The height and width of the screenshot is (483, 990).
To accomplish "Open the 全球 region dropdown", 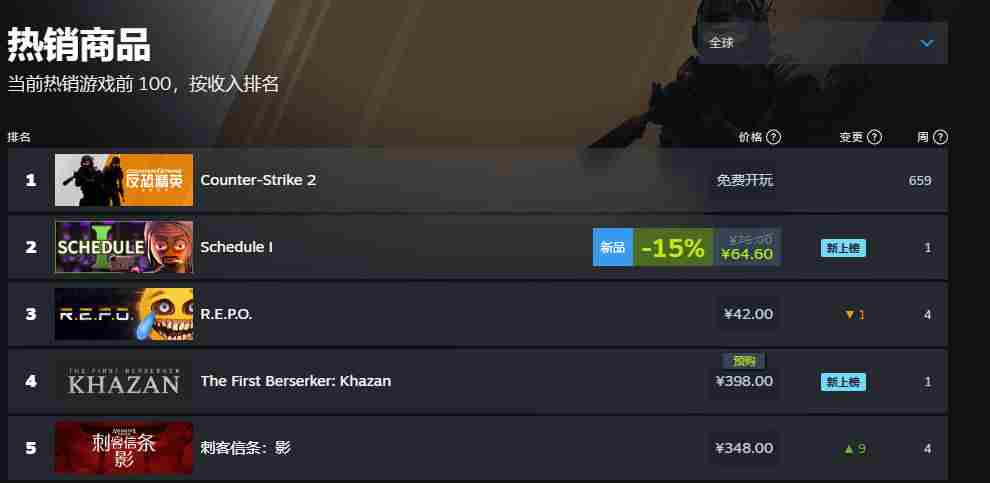I will pyautogui.click(x=821, y=43).
